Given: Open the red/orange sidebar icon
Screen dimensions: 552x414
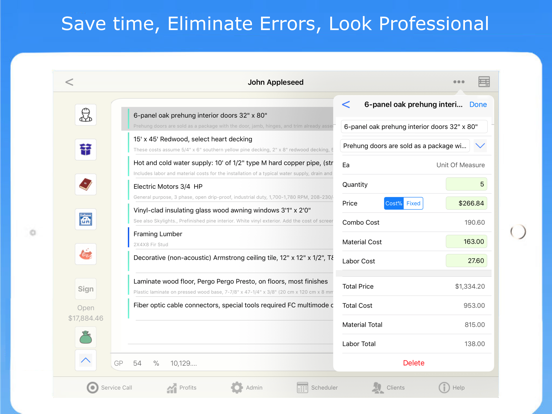Looking at the screenshot, I should [x=86, y=254].
